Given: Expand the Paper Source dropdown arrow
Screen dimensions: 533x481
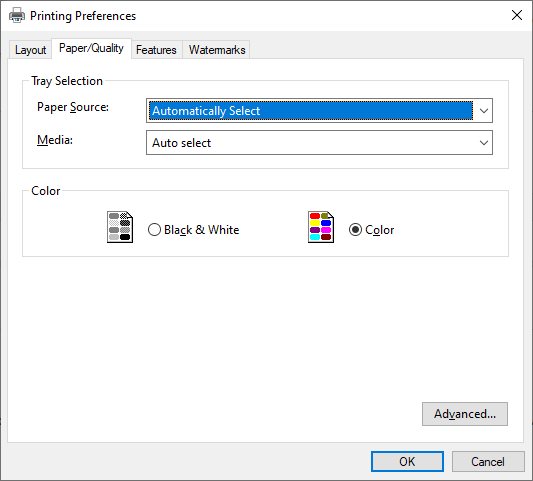Looking at the screenshot, I should [484, 111].
